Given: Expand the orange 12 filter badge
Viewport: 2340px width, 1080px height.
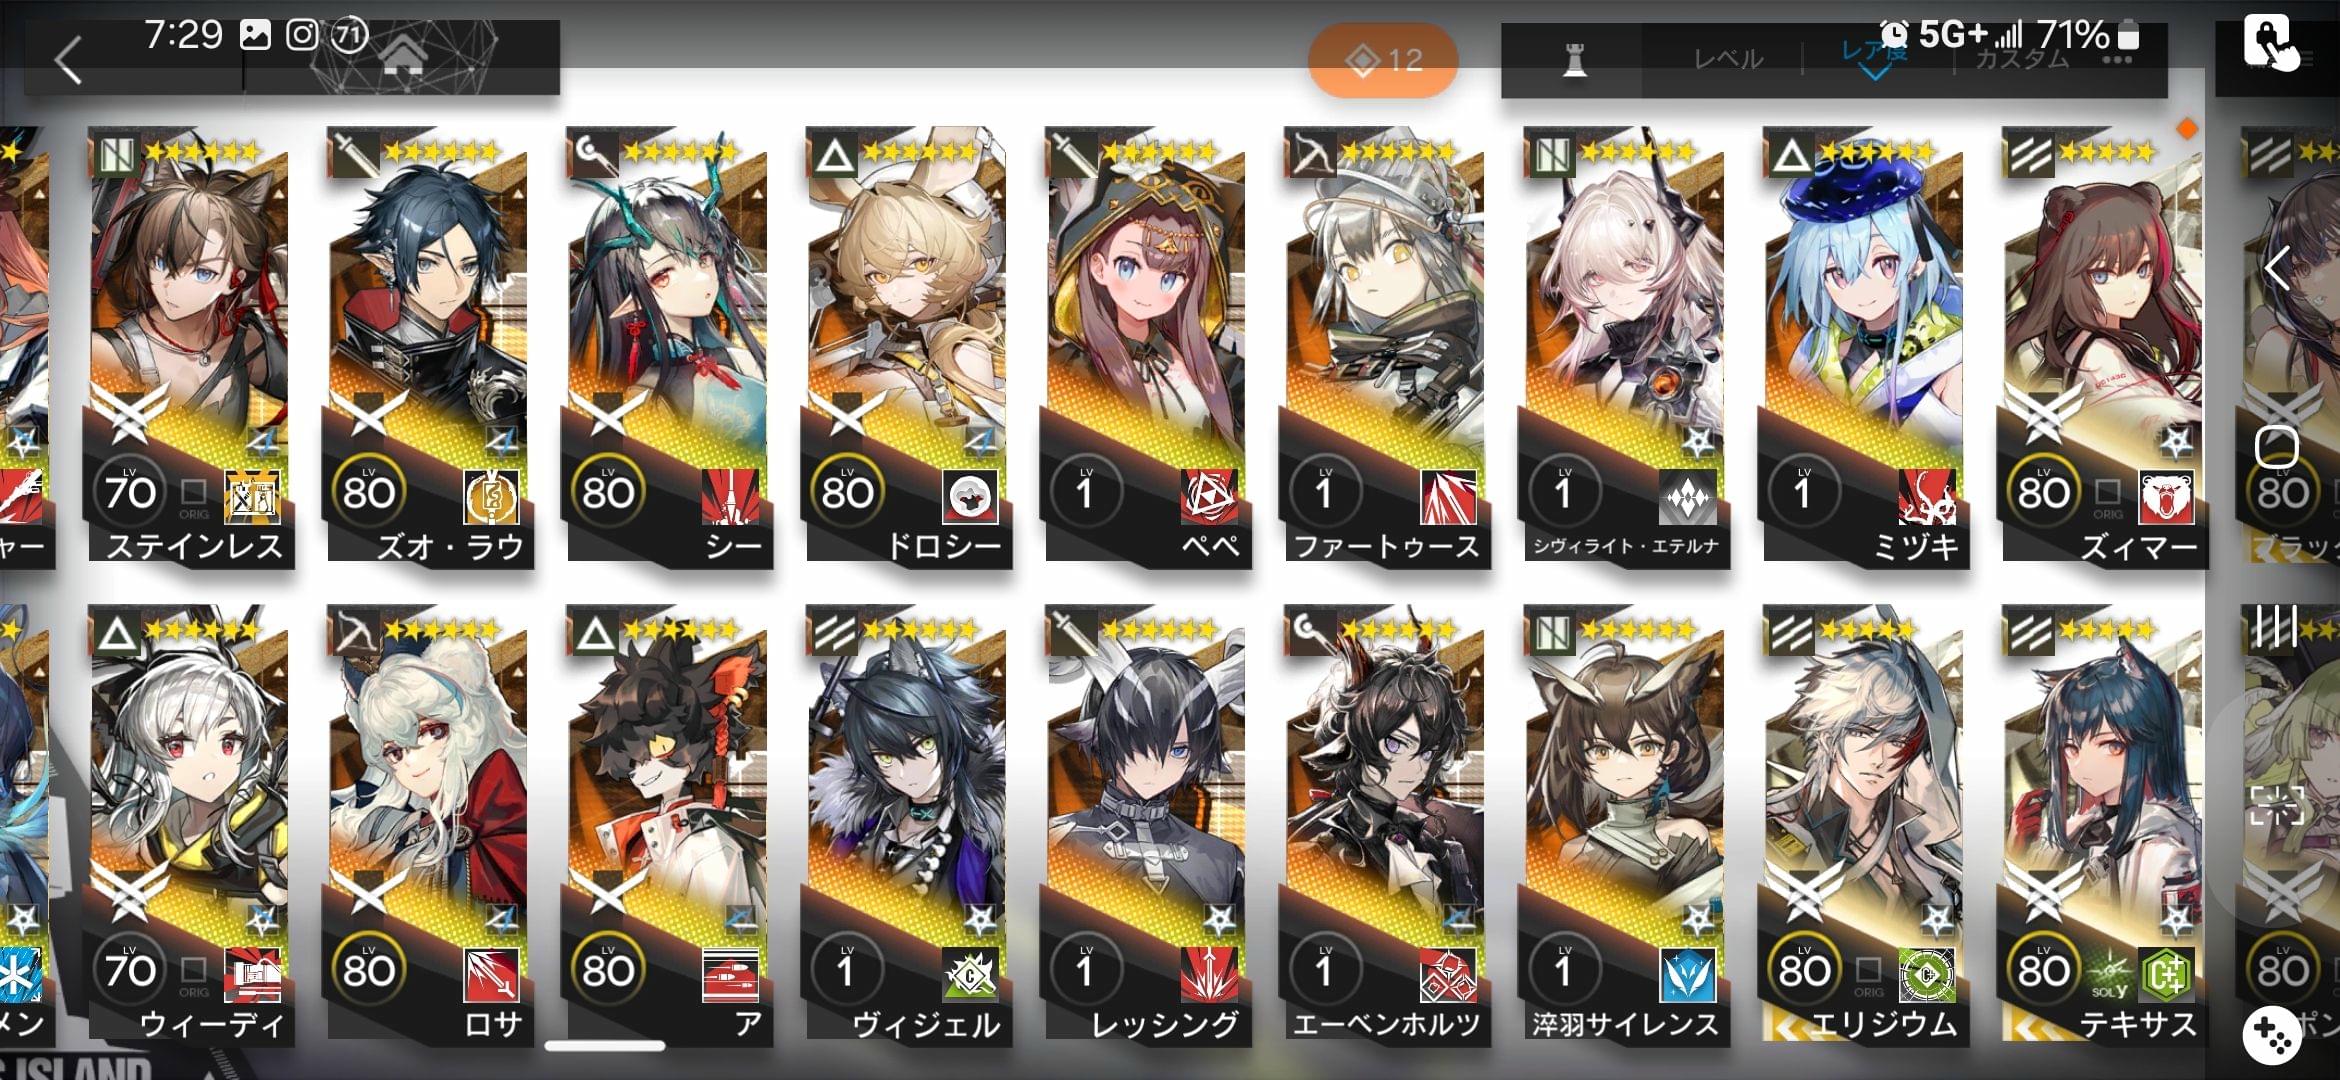Looking at the screenshot, I should click(x=1383, y=60).
